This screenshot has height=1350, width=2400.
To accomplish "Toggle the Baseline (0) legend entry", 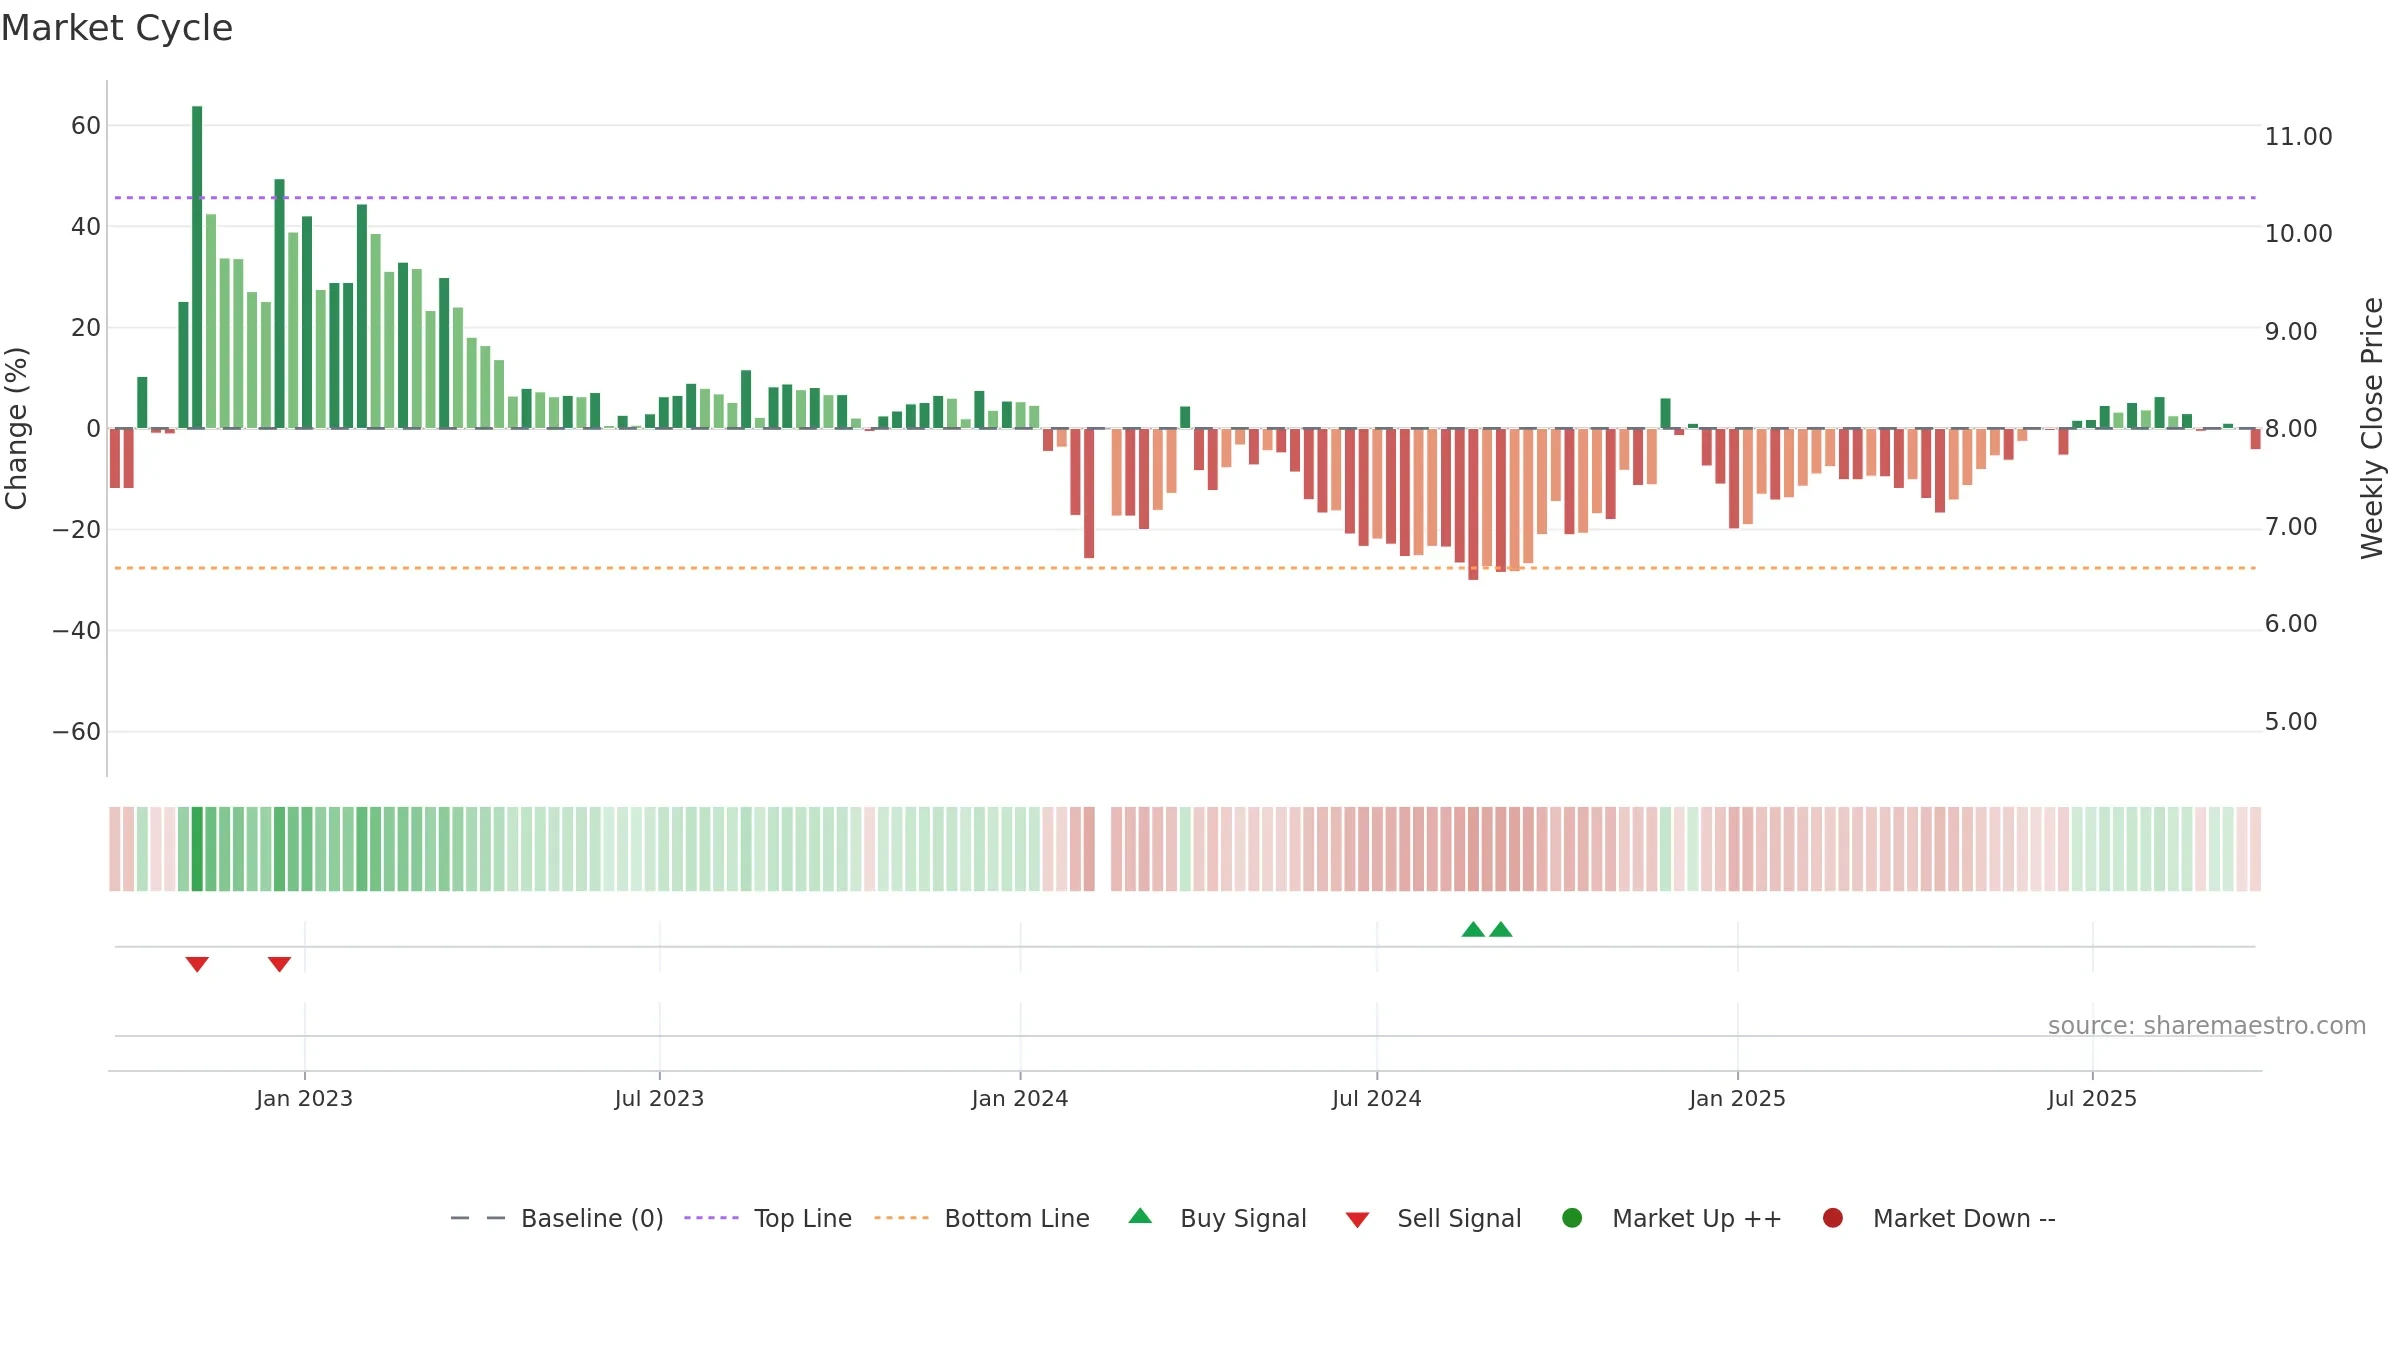I will tap(557, 1218).
